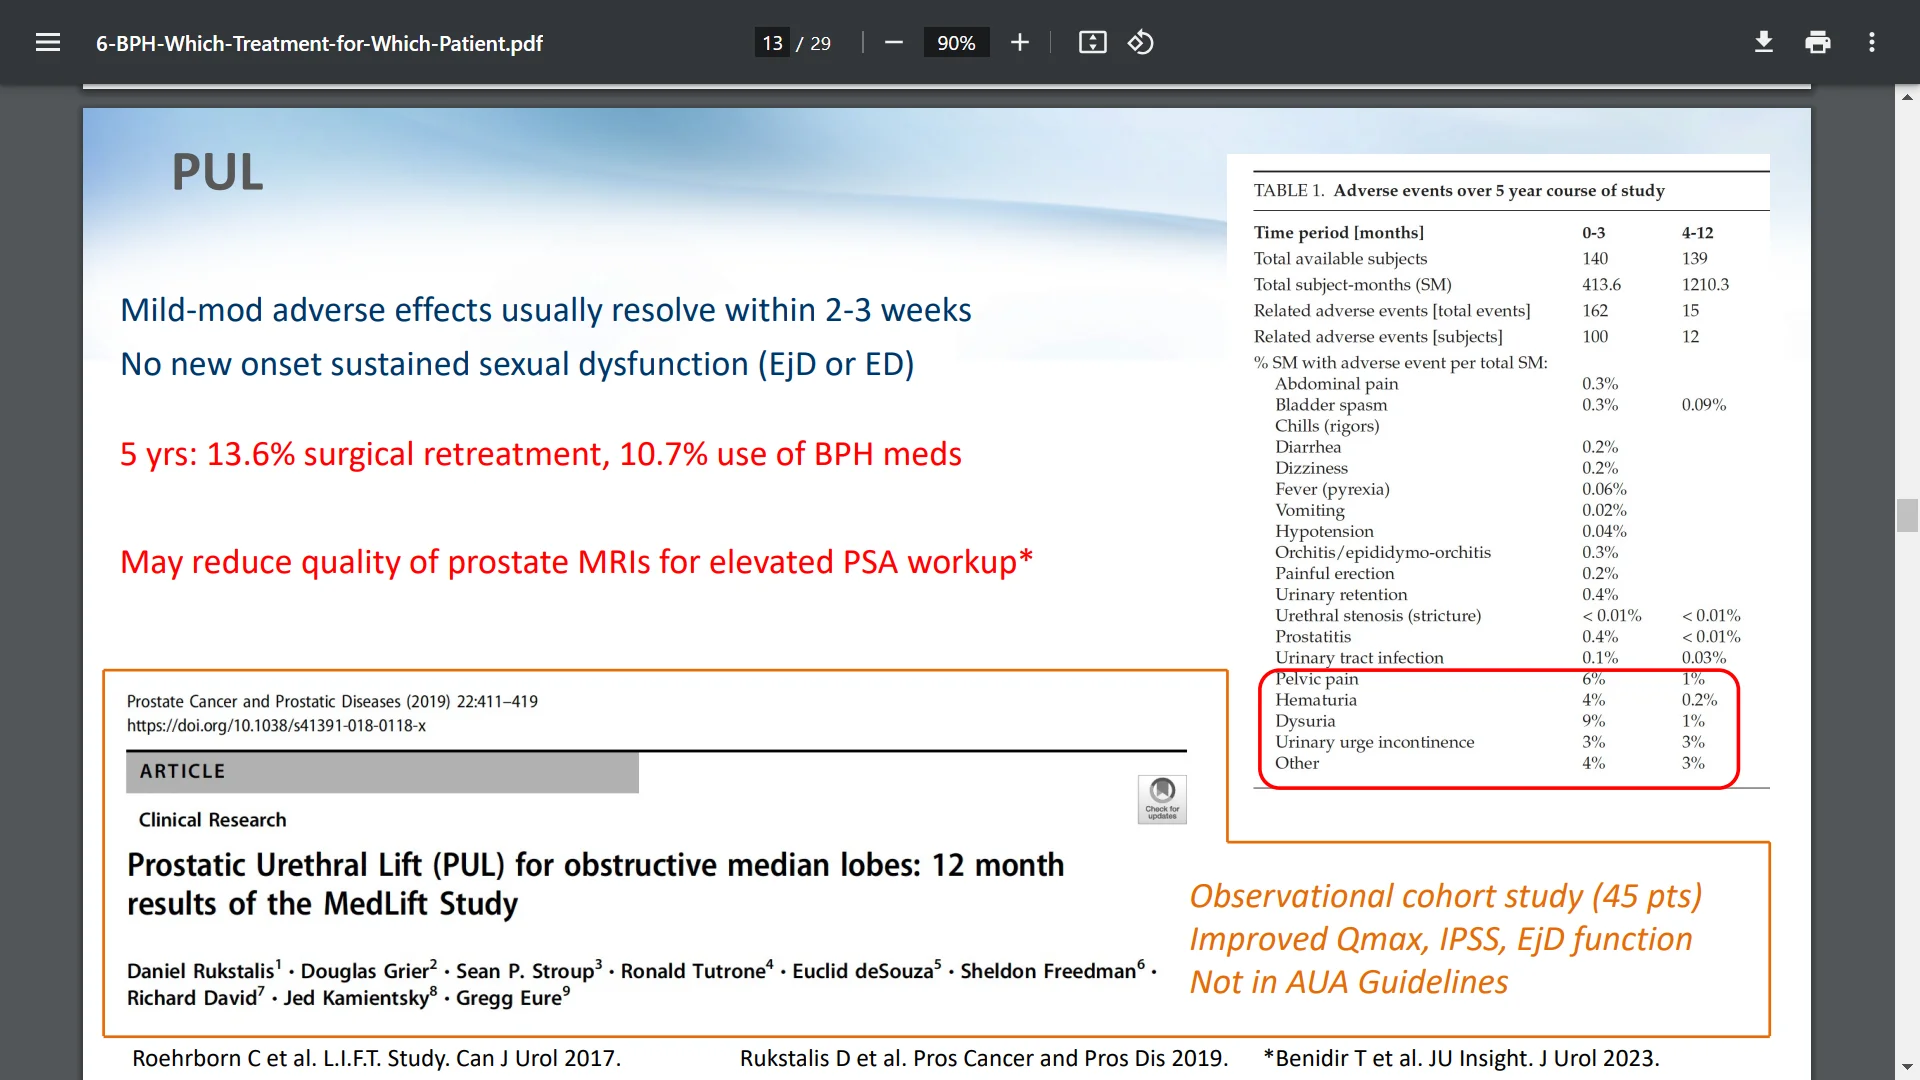Viewport: 1920px width, 1080px height.
Task: Click the Rukstalis Pros Cancer citation
Action: coord(984,1058)
